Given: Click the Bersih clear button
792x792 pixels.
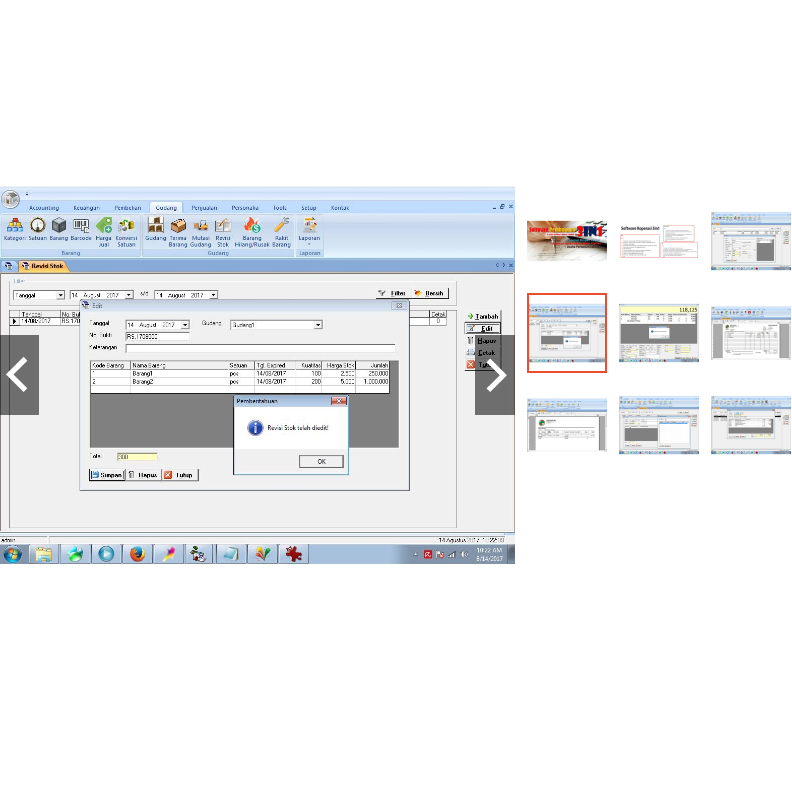Looking at the screenshot, I should pos(430,293).
